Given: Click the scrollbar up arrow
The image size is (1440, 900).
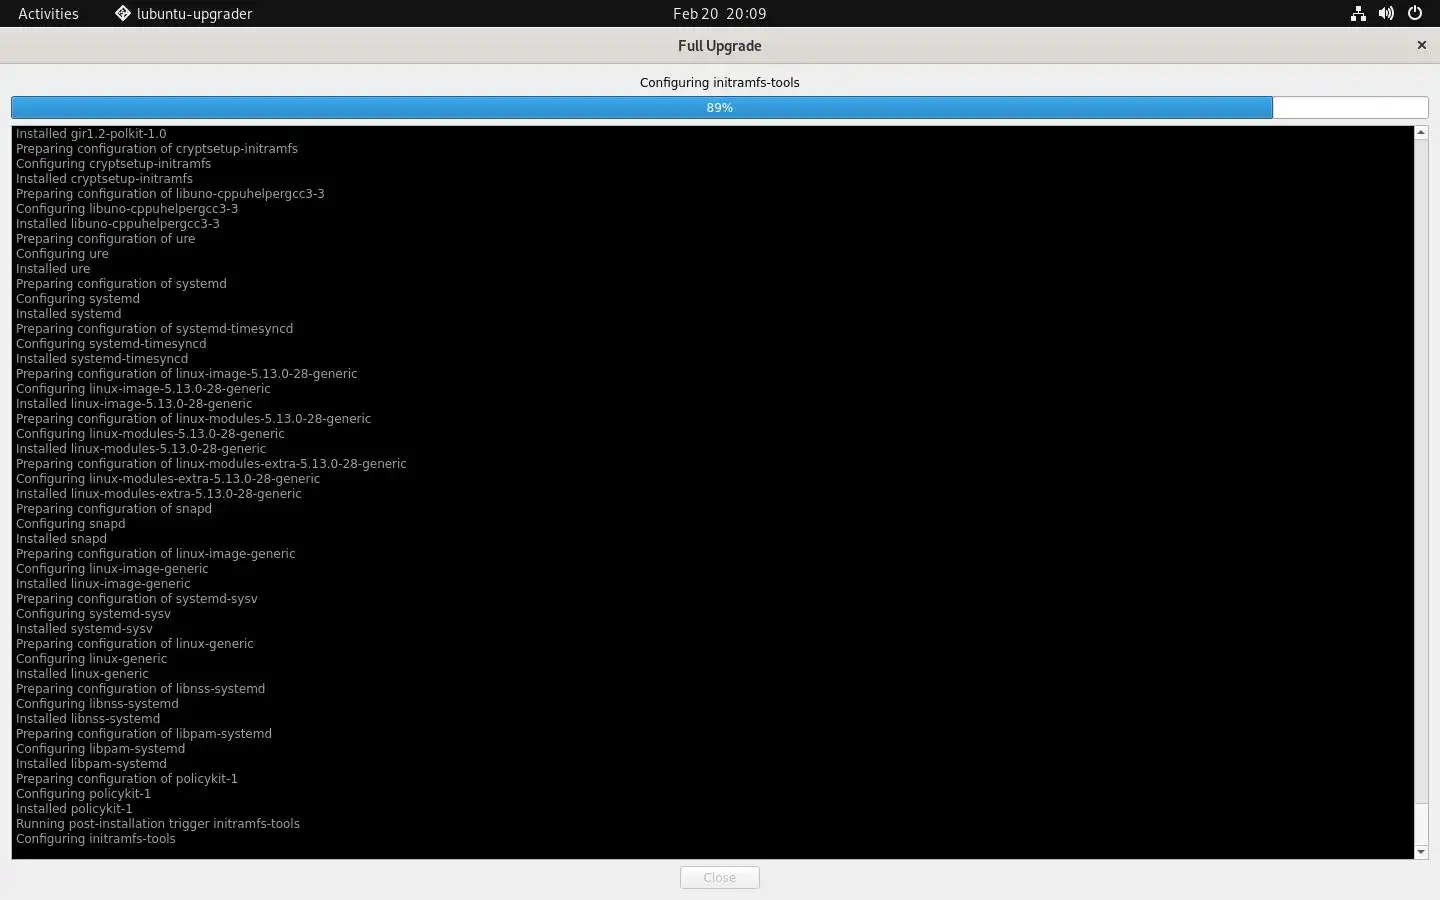Looking at the screenshot, I should pos(1421,133).
